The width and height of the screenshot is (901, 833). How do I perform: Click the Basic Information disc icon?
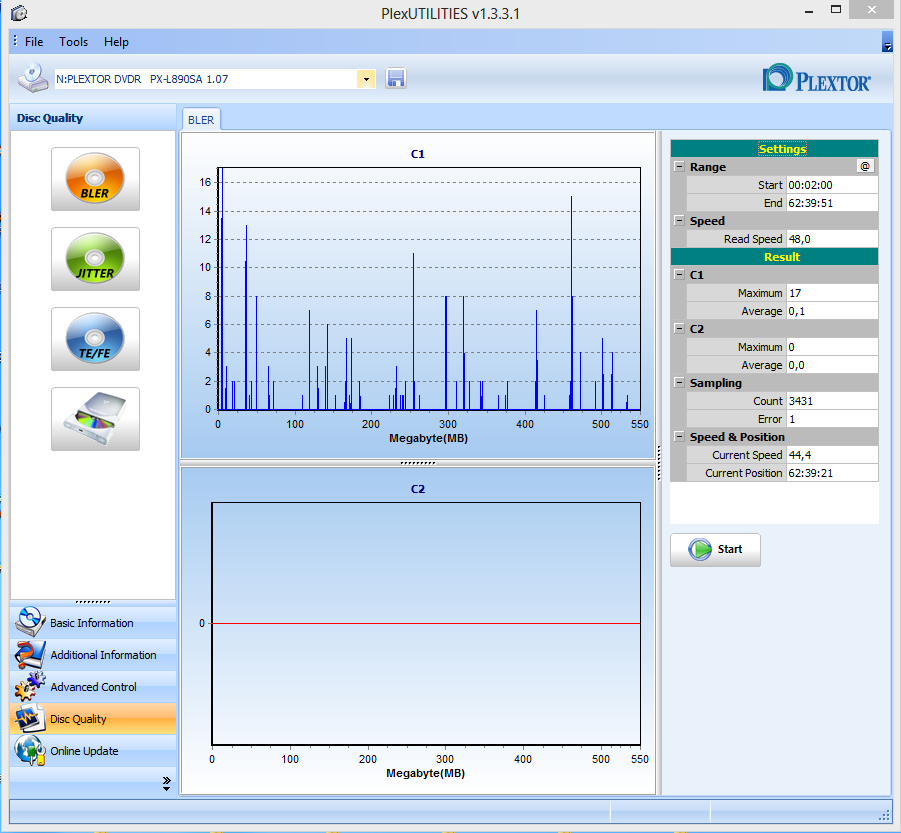[x=30, y=622]
